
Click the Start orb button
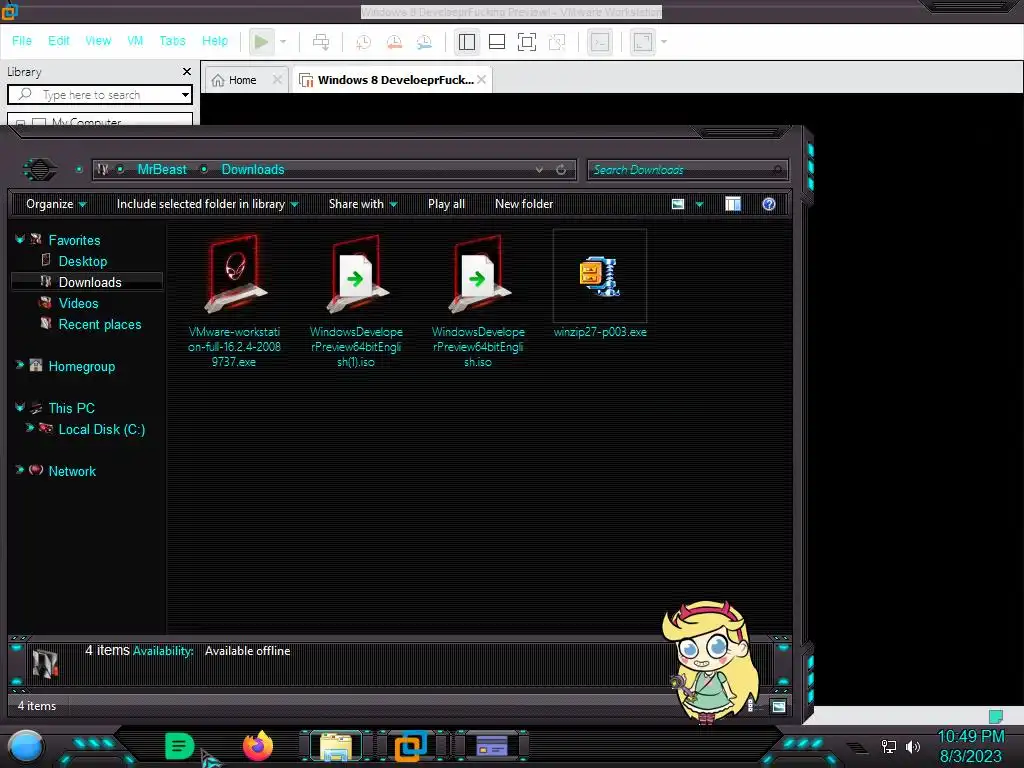27,747
